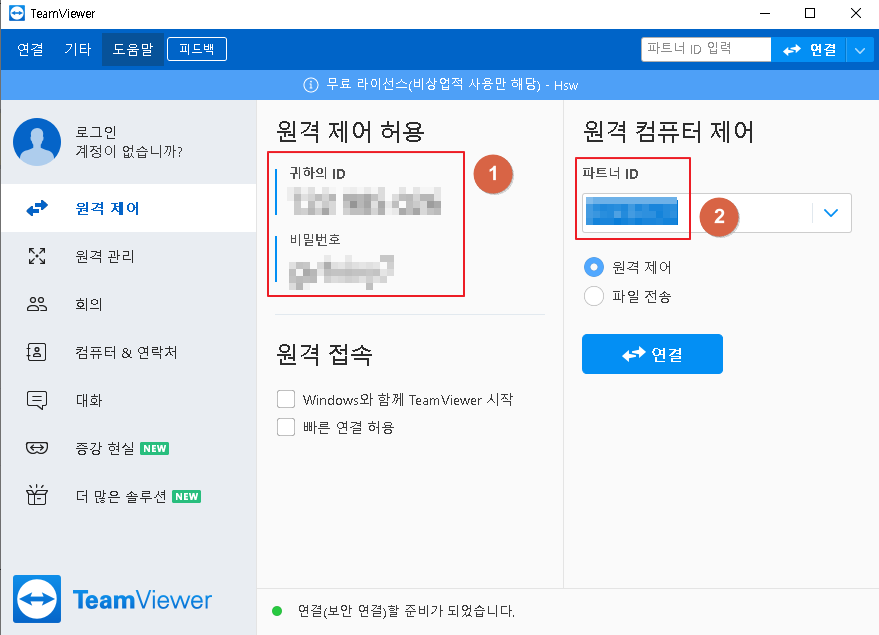Open 더 많은 솔루션 in the sidebar
The image size is (879, 635).
coord(128,495)
